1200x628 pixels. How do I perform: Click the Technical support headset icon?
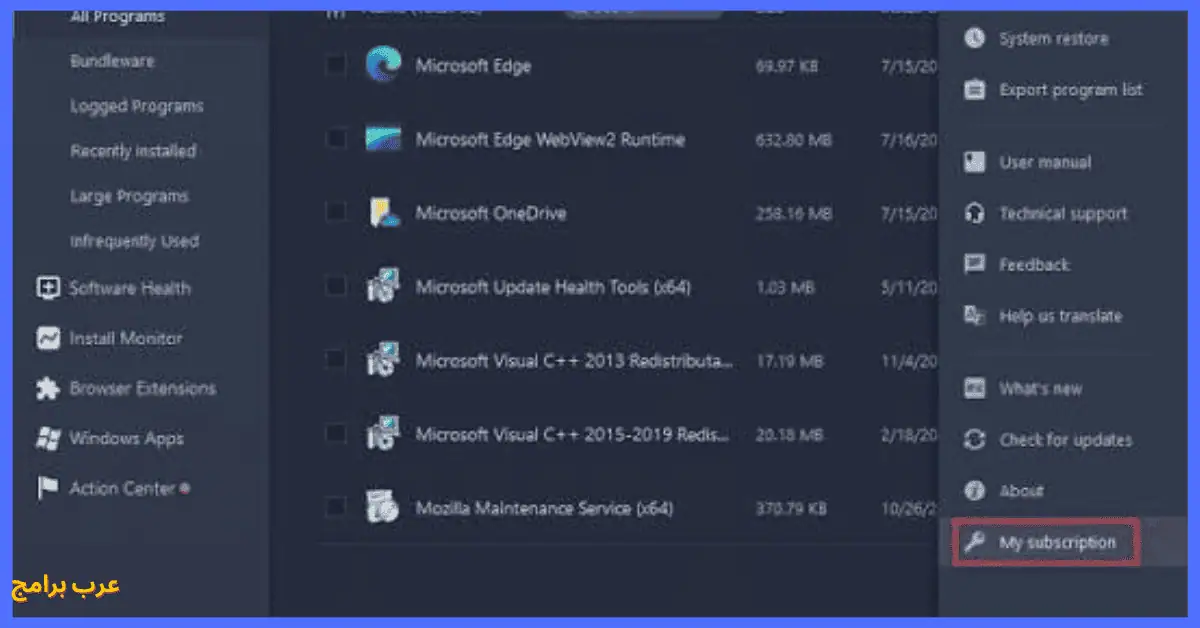[x=974, y=214]
